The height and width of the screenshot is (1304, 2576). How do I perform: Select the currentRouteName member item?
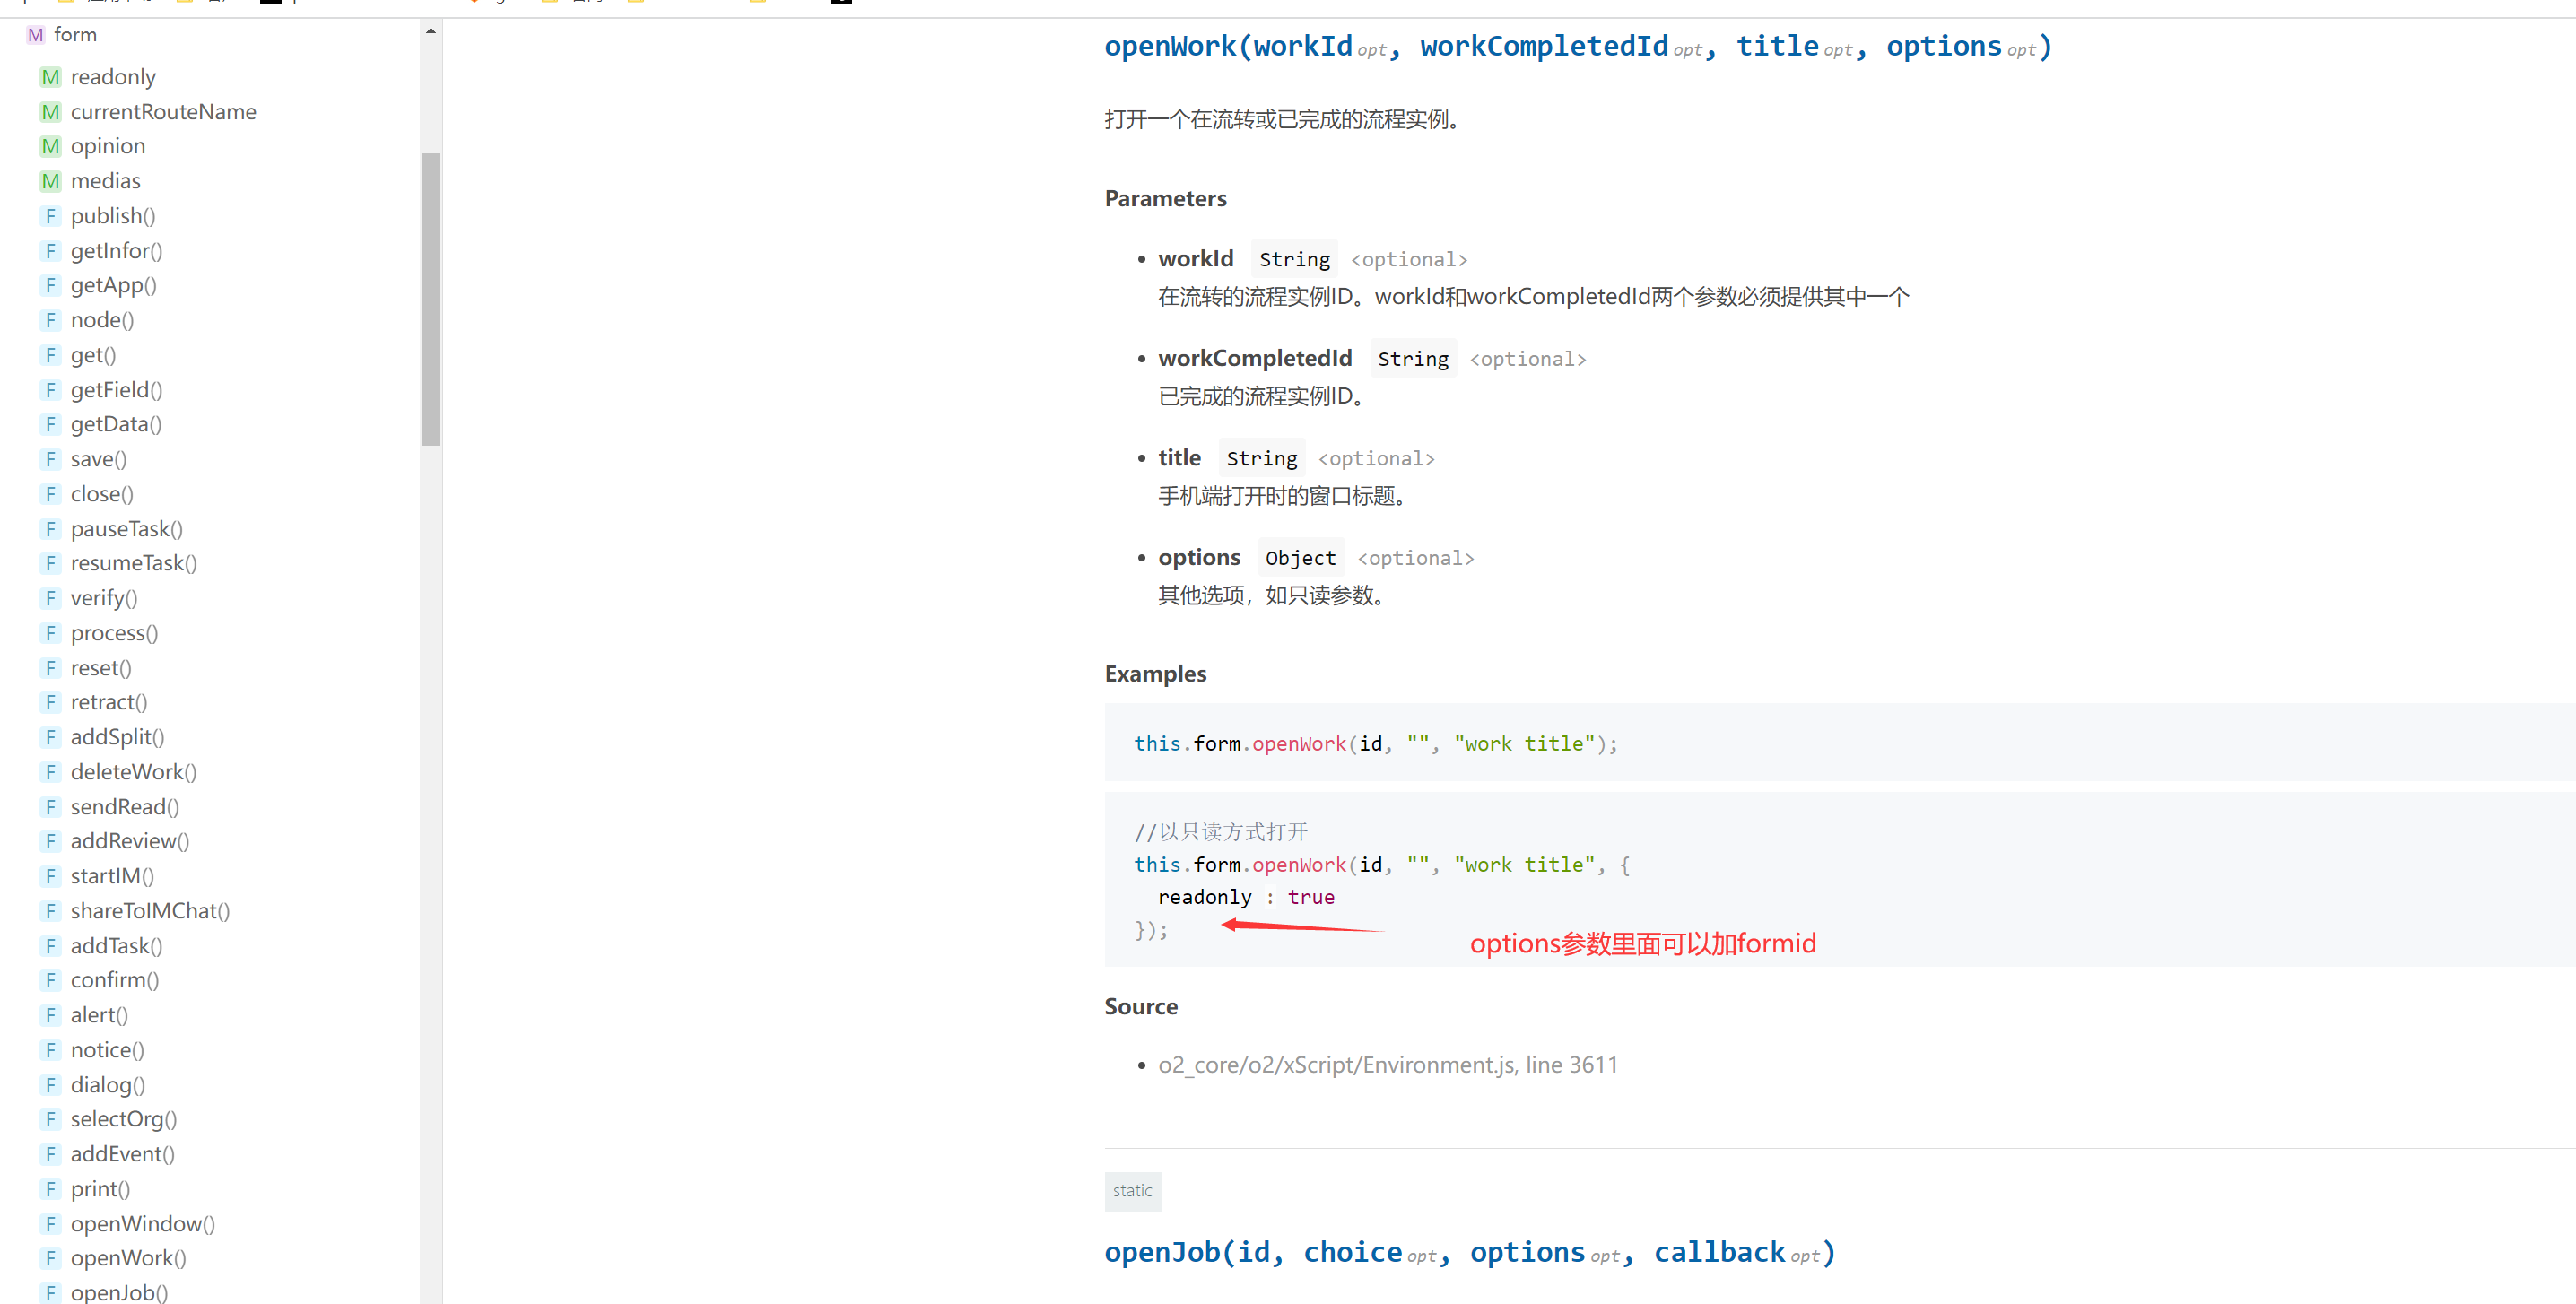pos(163,112)
